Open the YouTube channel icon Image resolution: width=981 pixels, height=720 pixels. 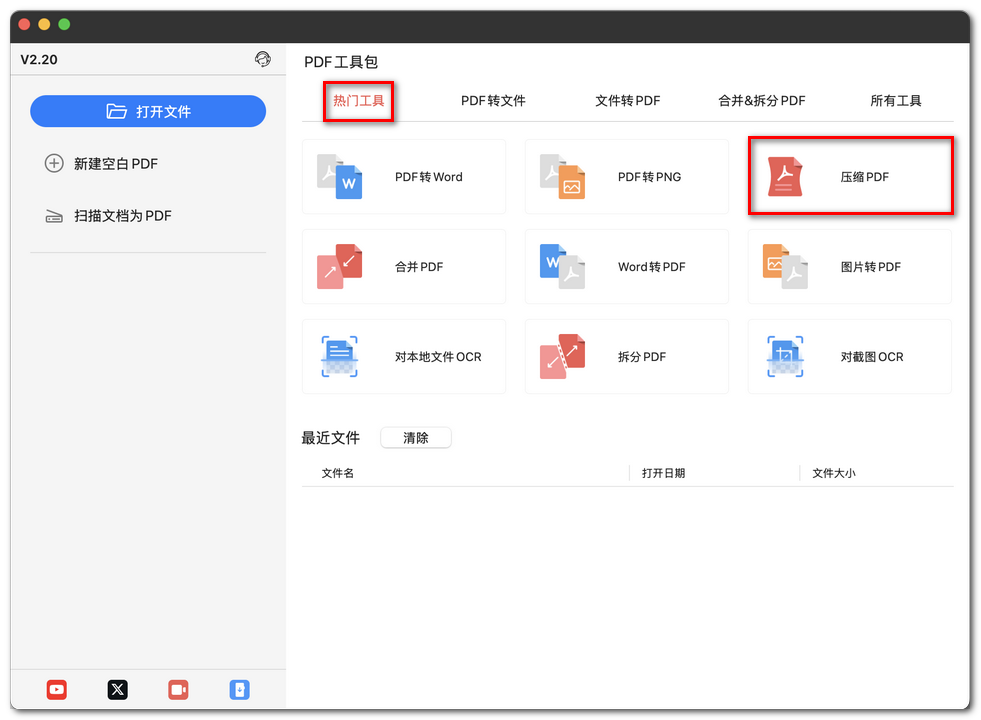coord(56,689)
